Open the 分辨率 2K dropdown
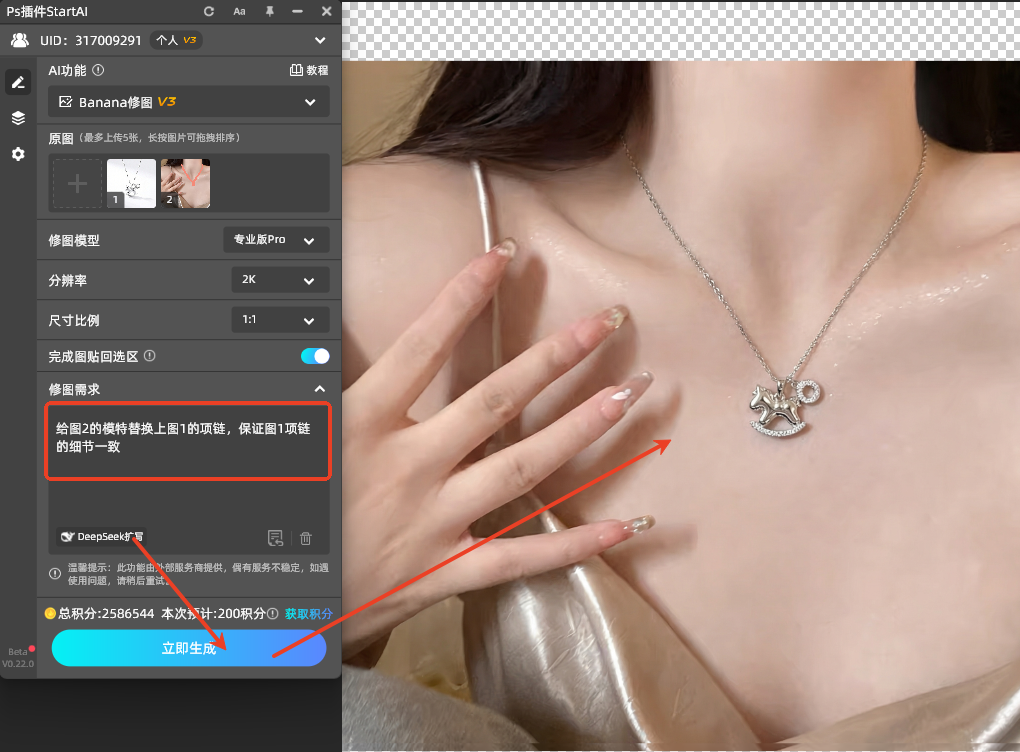This screenshot has height=752, width=1020. [279, 280]
